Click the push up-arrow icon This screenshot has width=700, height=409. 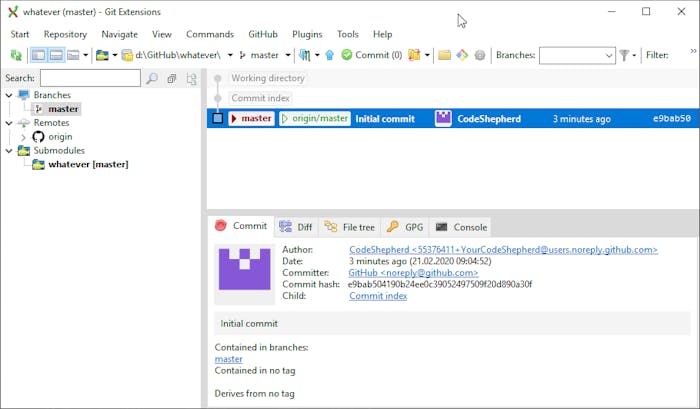(329, 55)
